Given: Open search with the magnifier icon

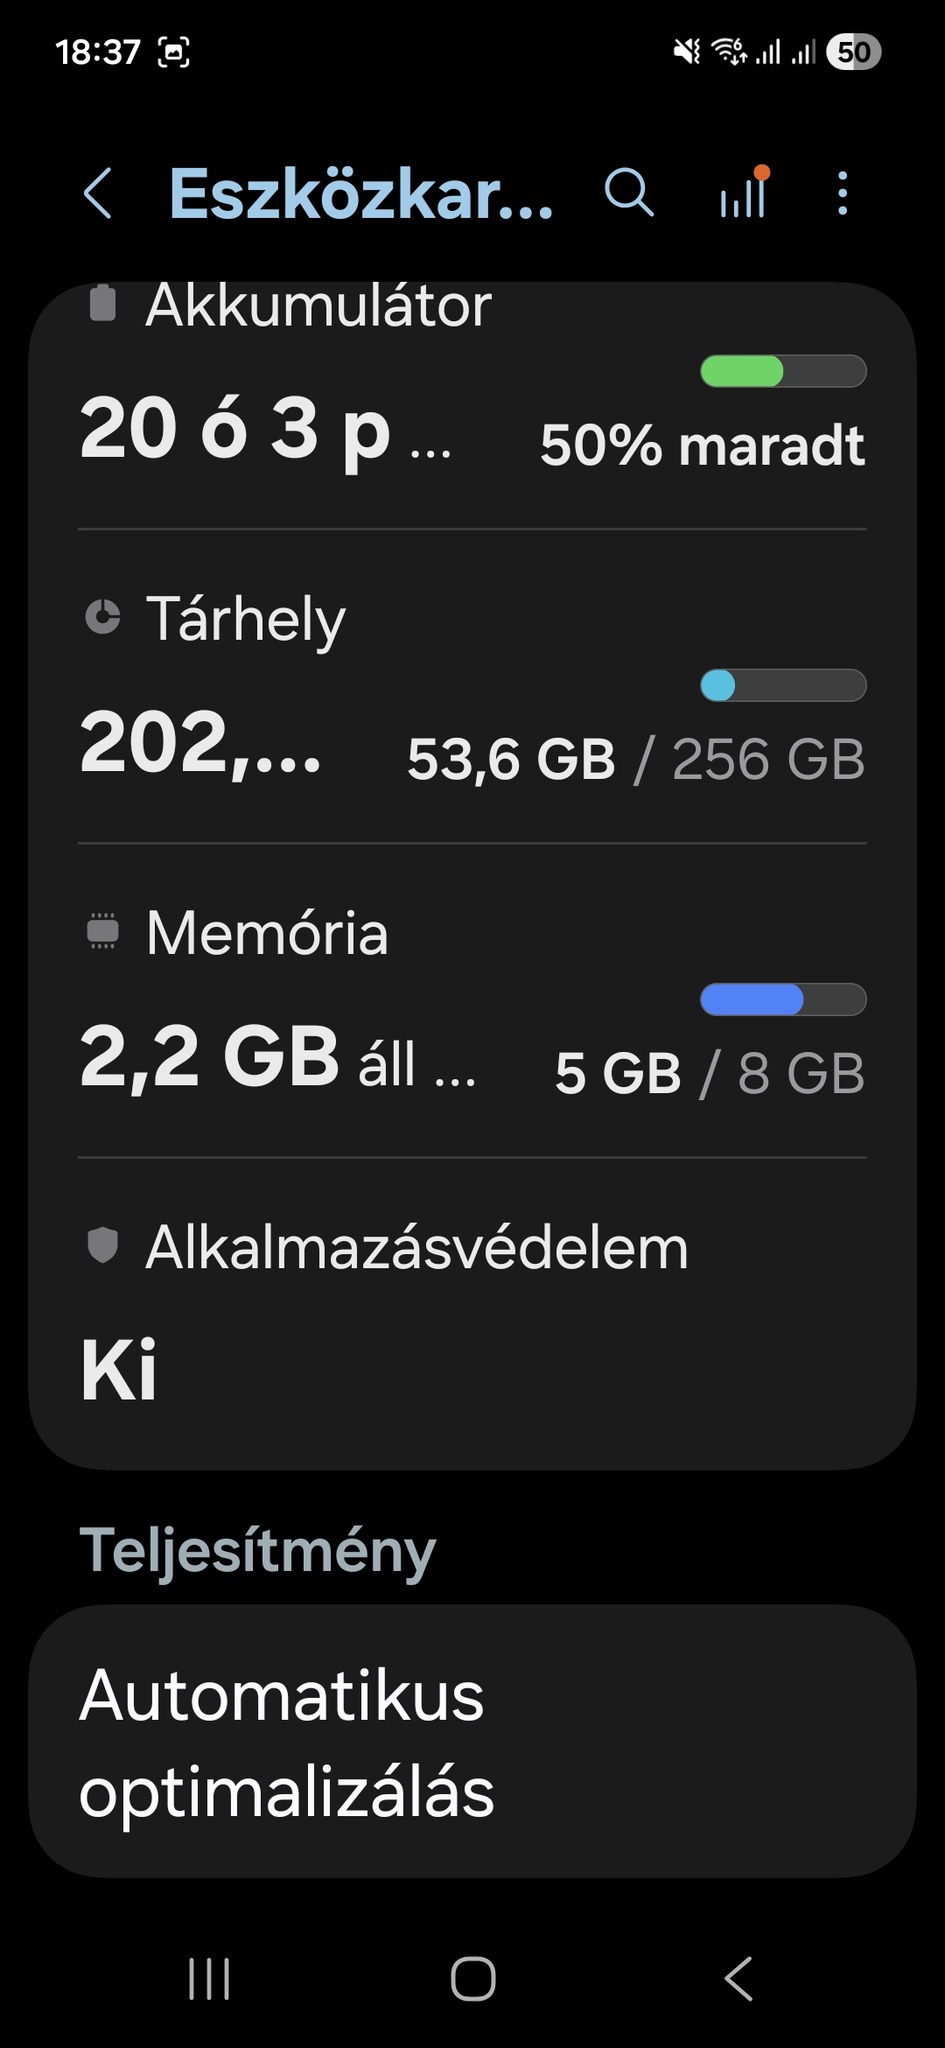Looking at the screenshot, I should point(629,193).
